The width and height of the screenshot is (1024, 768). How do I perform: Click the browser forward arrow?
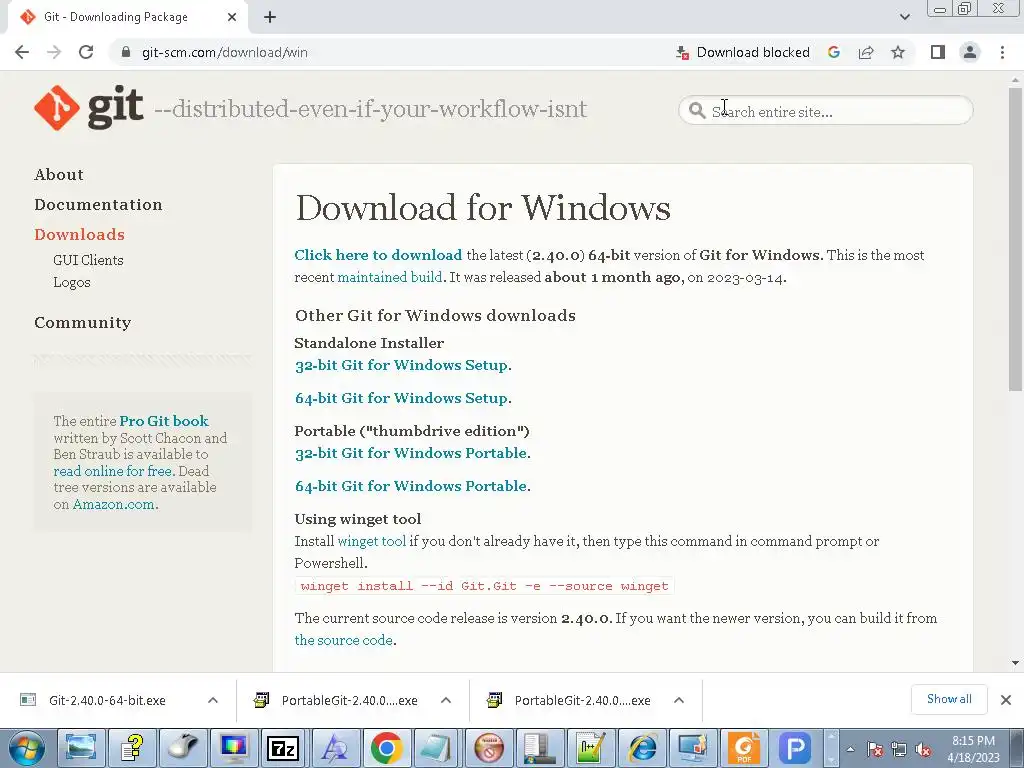point(54,52)
